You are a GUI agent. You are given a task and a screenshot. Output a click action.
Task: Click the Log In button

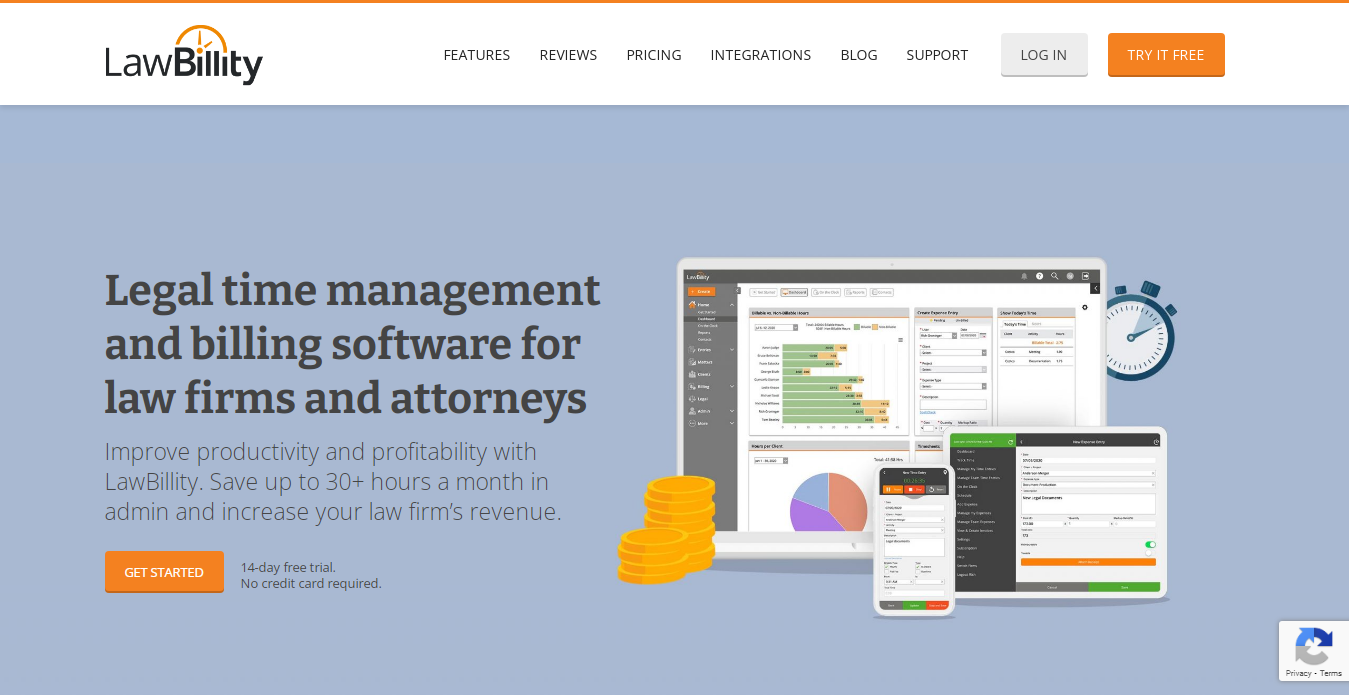pyautogui.click(x=1044, y=55)
